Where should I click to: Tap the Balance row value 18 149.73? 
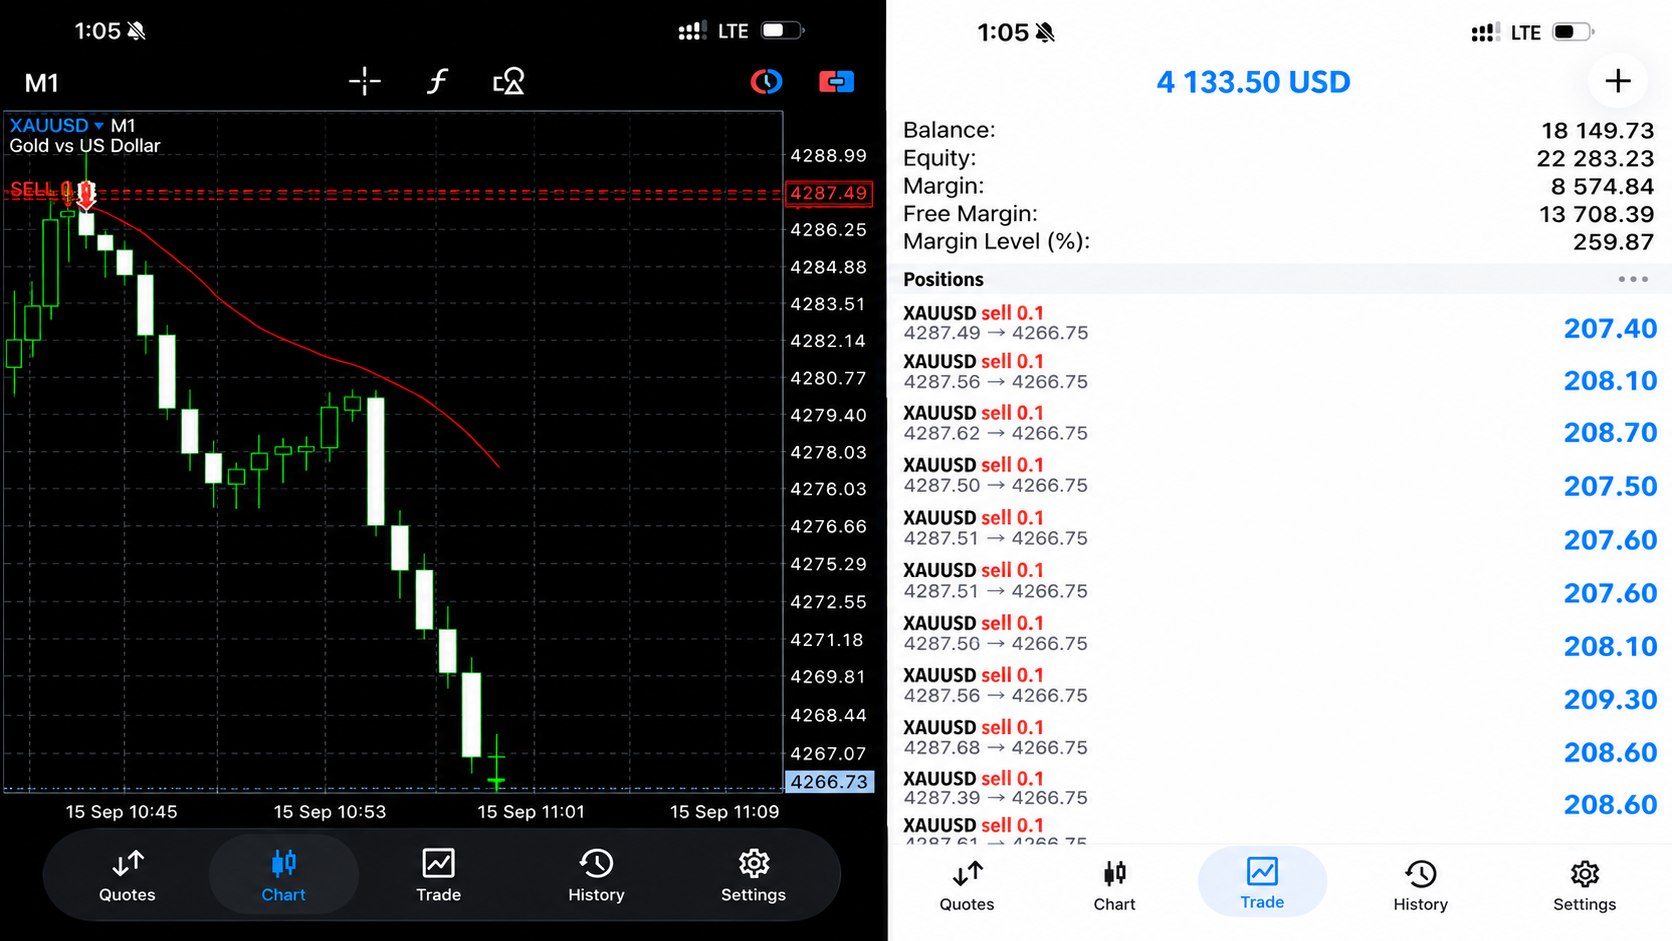[1597, 130]
